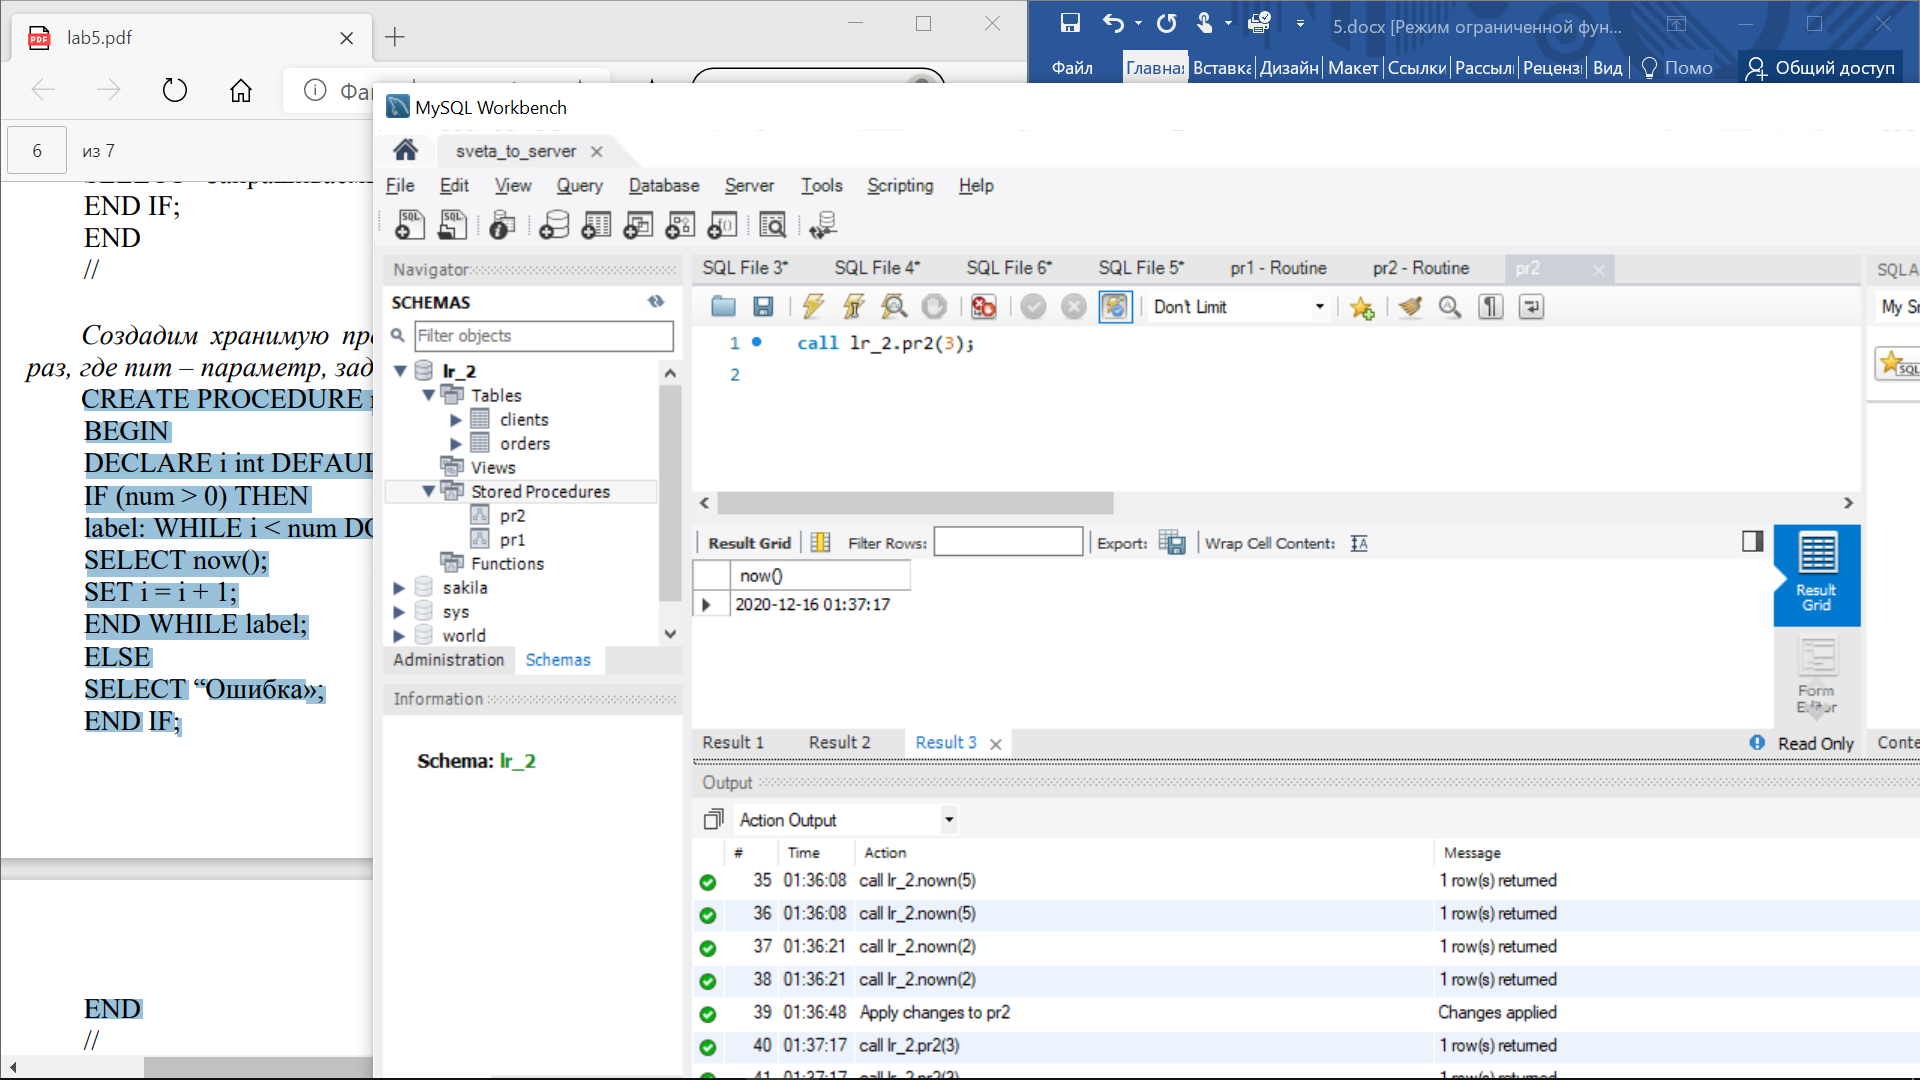1920x1080 pixels.
Task: Stop query execution hand icon
Action: pyautogui.click(x=934, y=307)
